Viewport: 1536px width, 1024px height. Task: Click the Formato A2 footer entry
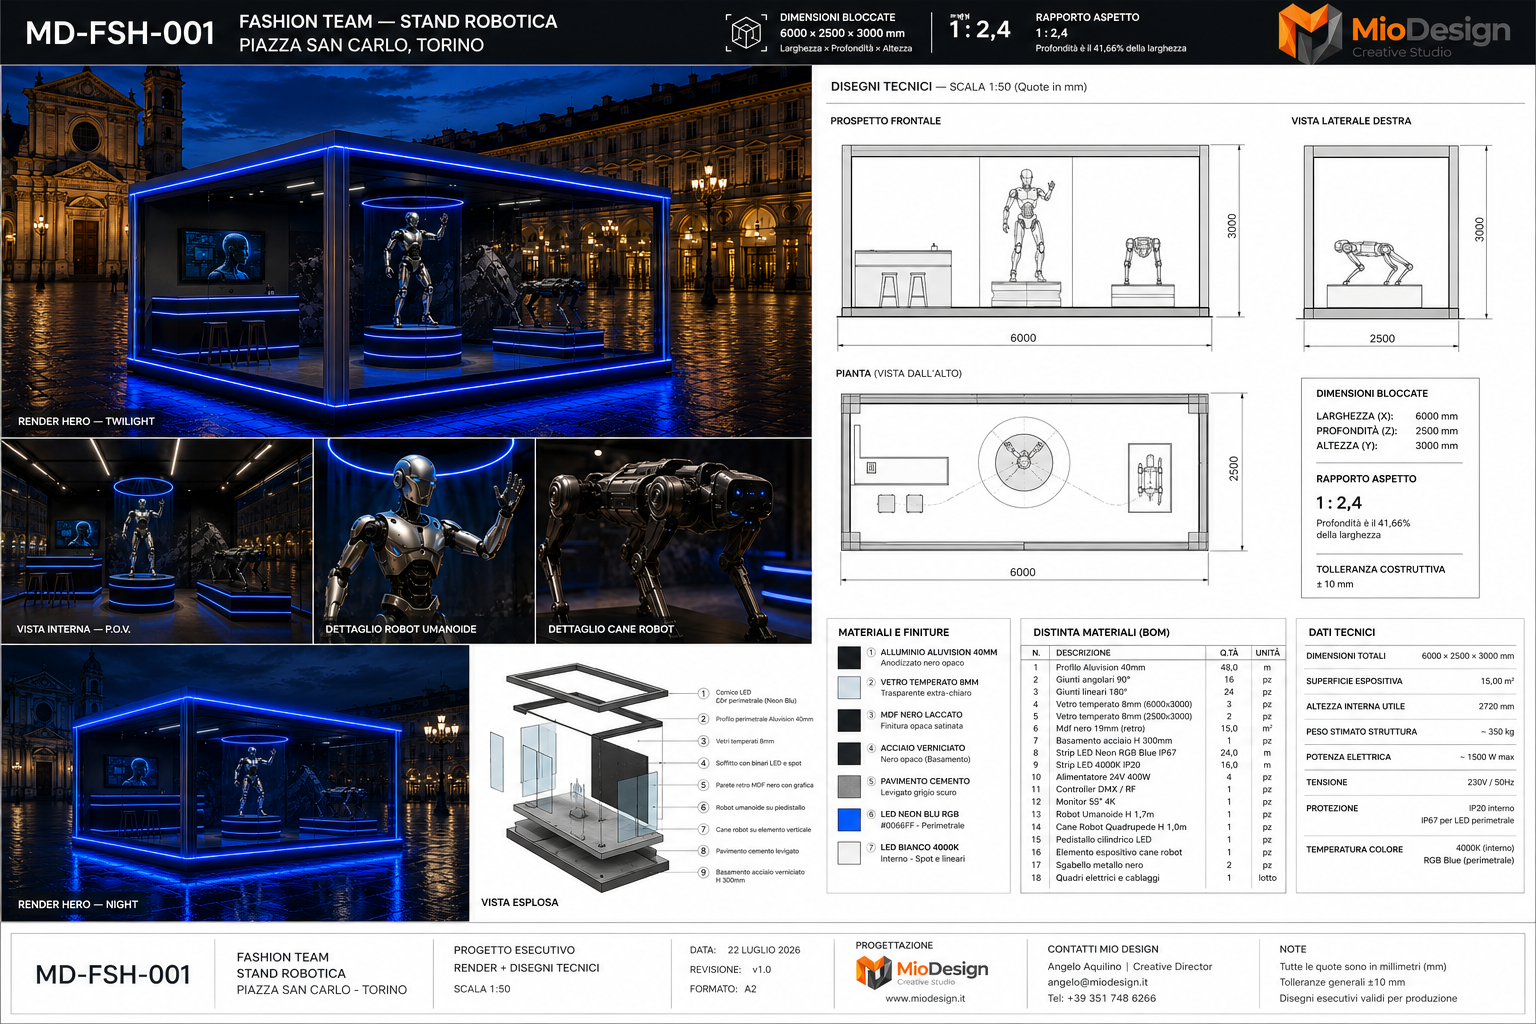point(722,989)
